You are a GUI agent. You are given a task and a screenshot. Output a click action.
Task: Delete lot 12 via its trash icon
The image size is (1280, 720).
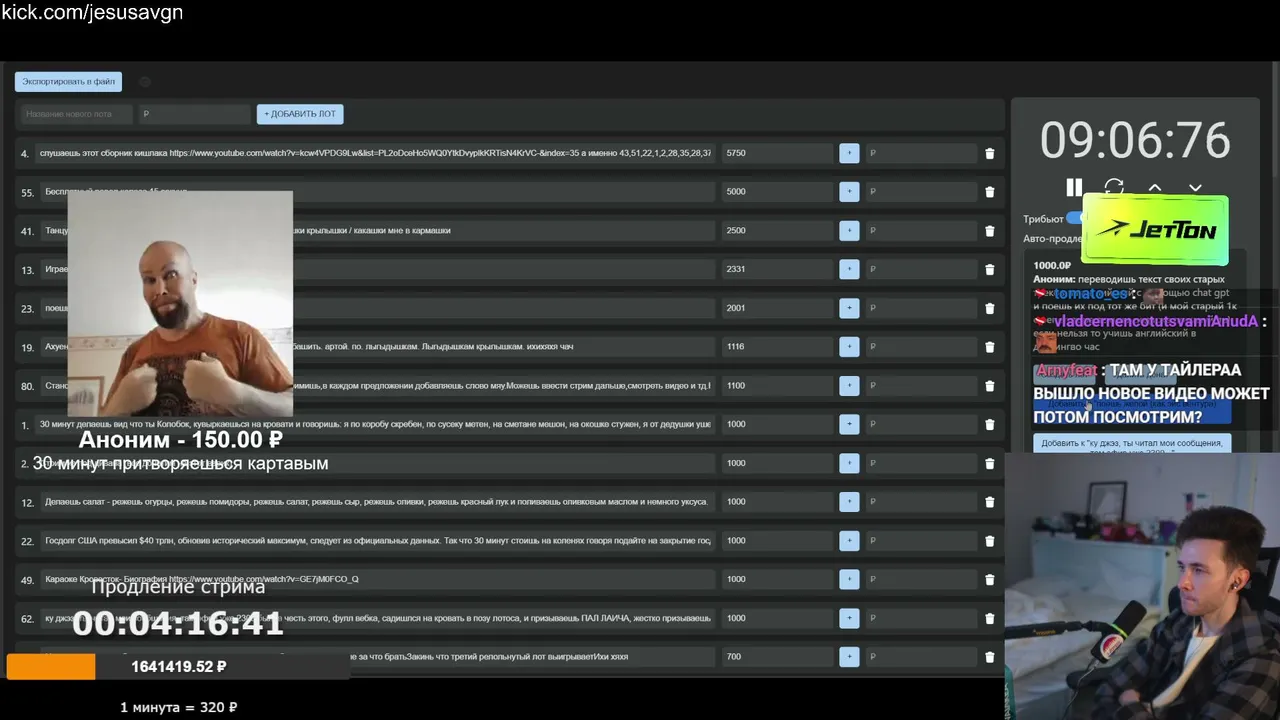(x=990, y=502)
